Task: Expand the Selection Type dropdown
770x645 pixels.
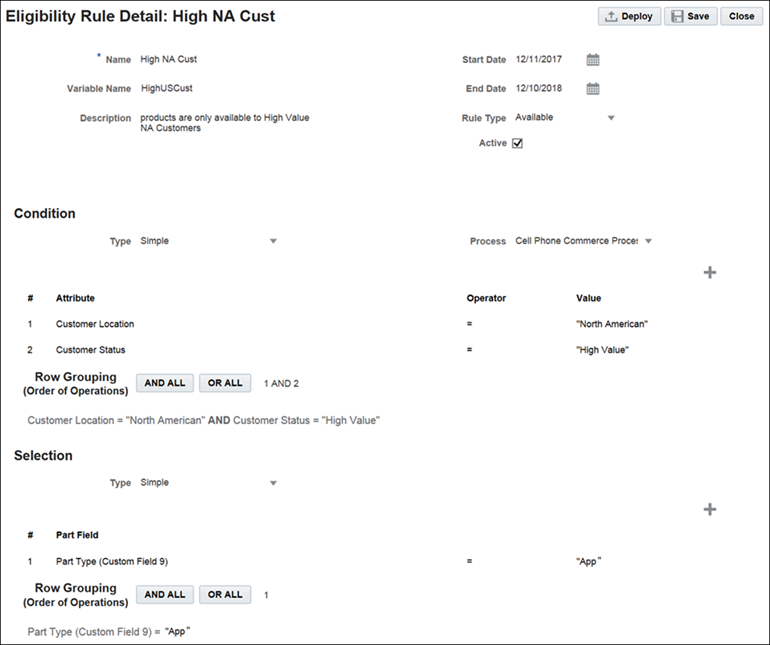Action: pyautogui.click(x=273, y=483)
